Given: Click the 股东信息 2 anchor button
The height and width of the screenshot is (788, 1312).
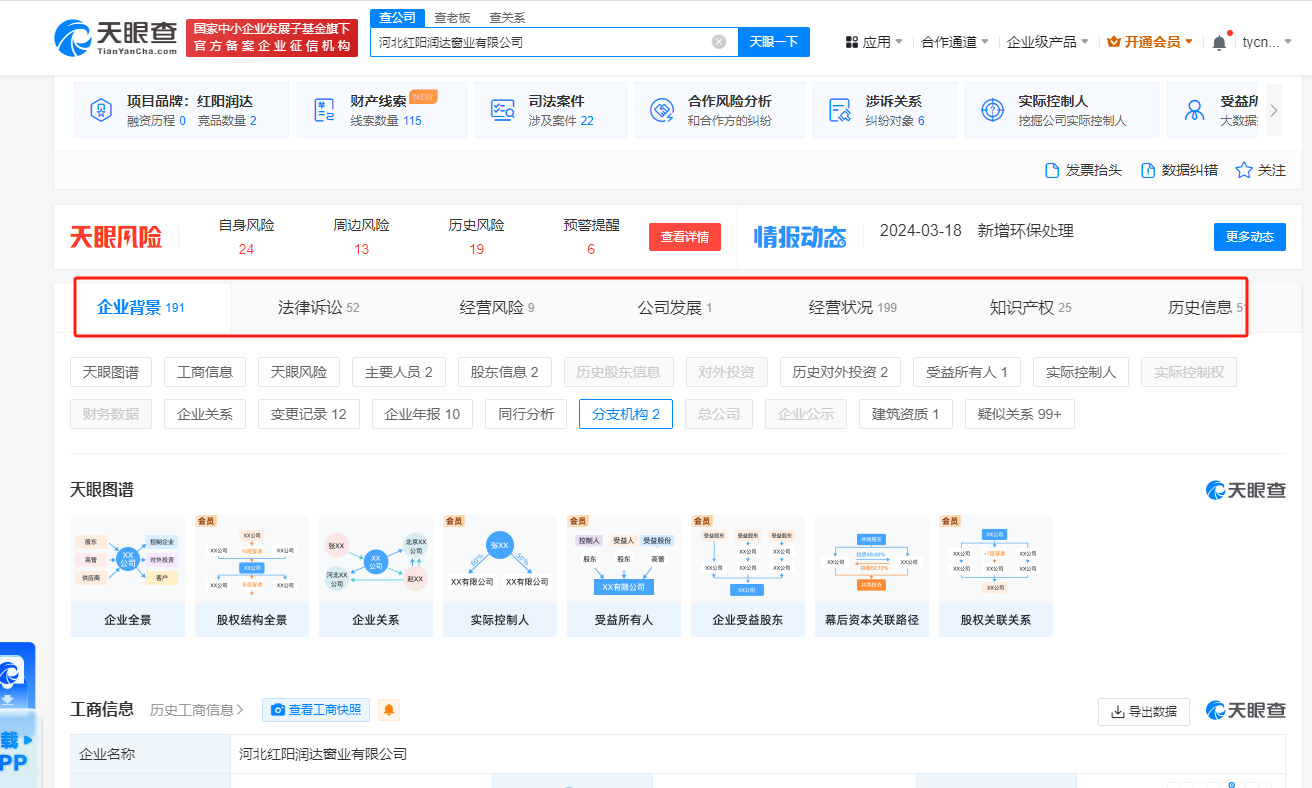Looking at the screenshot, I should (x=505, y=372).
